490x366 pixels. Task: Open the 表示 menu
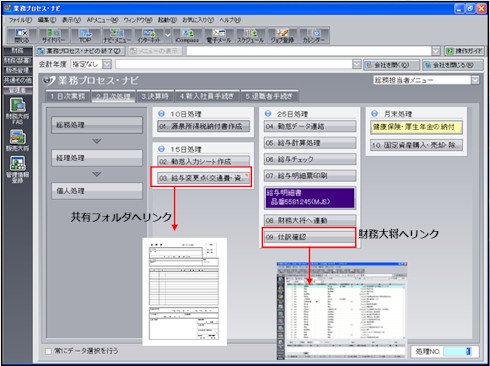[x=71, y=20]
